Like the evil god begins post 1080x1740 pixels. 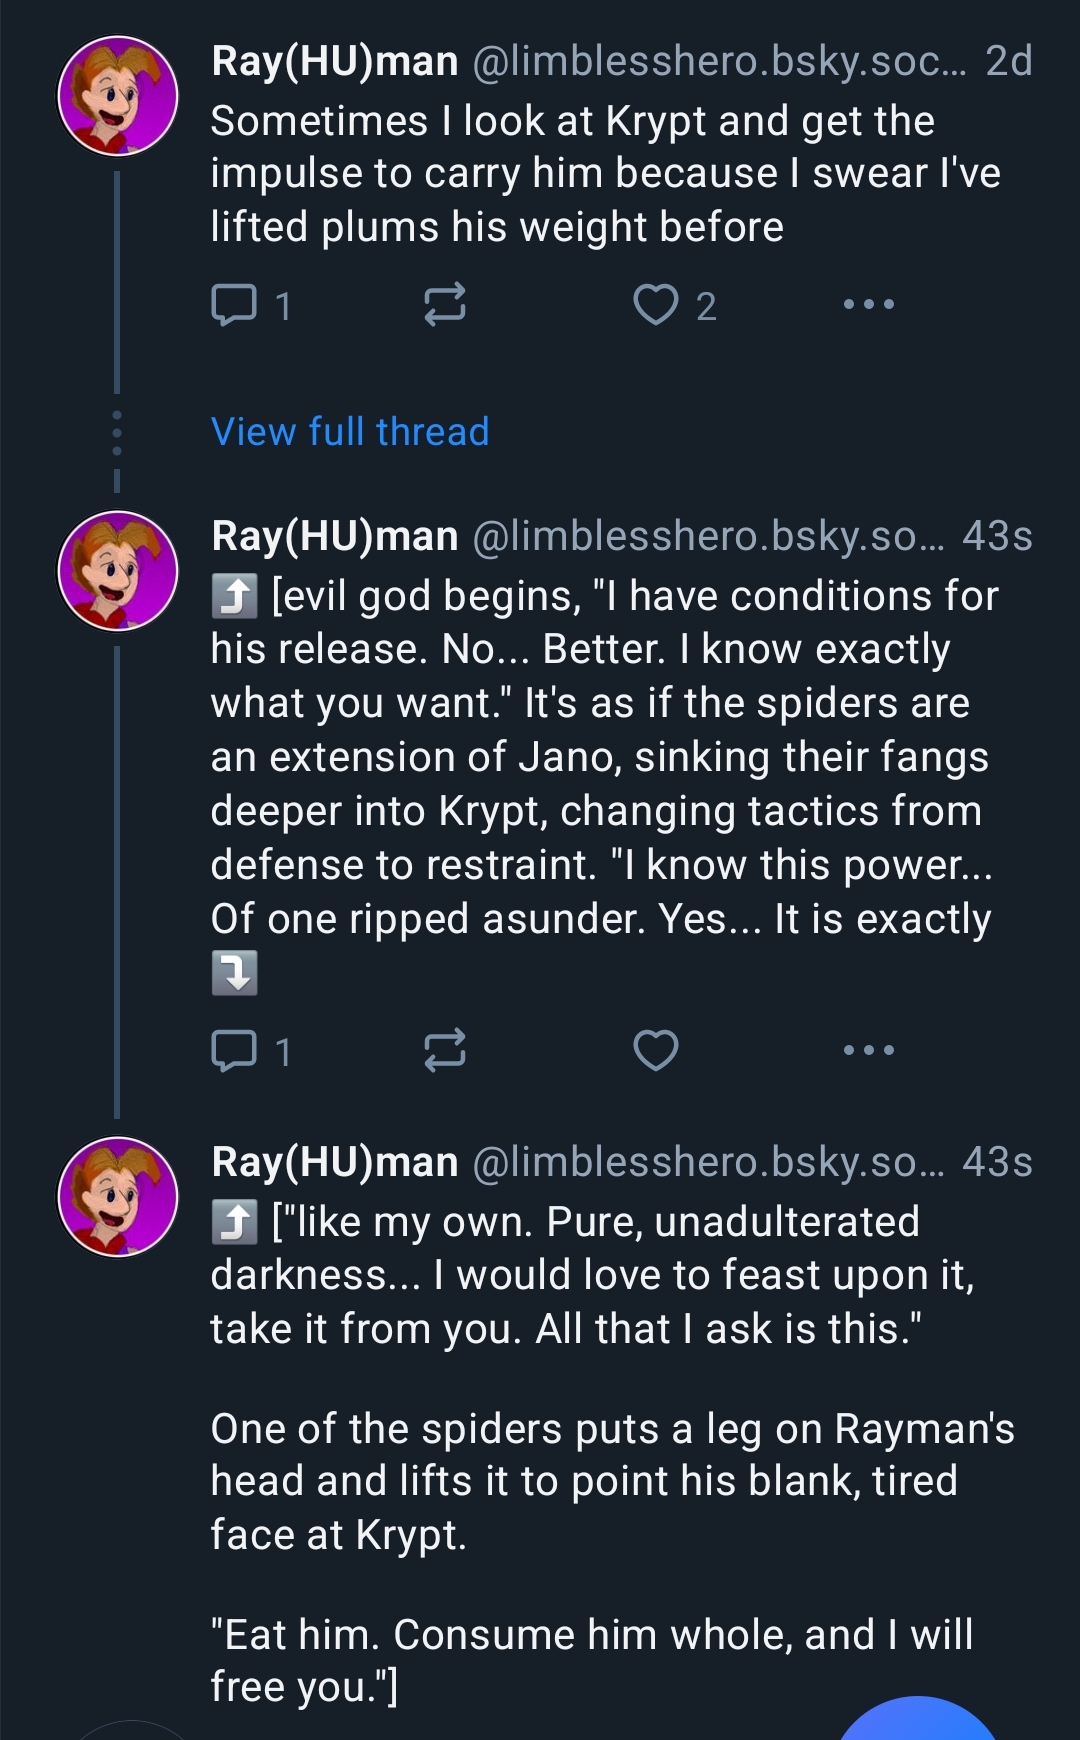click(x=656, y=1051)
